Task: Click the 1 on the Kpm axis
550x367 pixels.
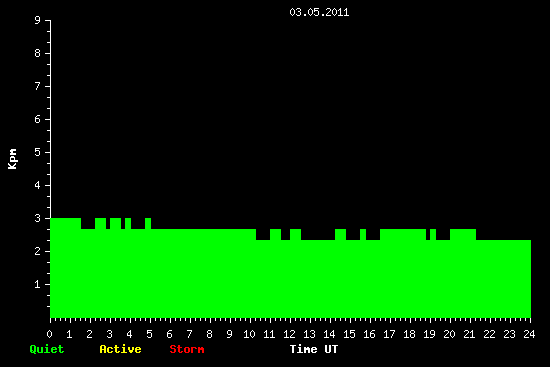Action: pos(38,284)
